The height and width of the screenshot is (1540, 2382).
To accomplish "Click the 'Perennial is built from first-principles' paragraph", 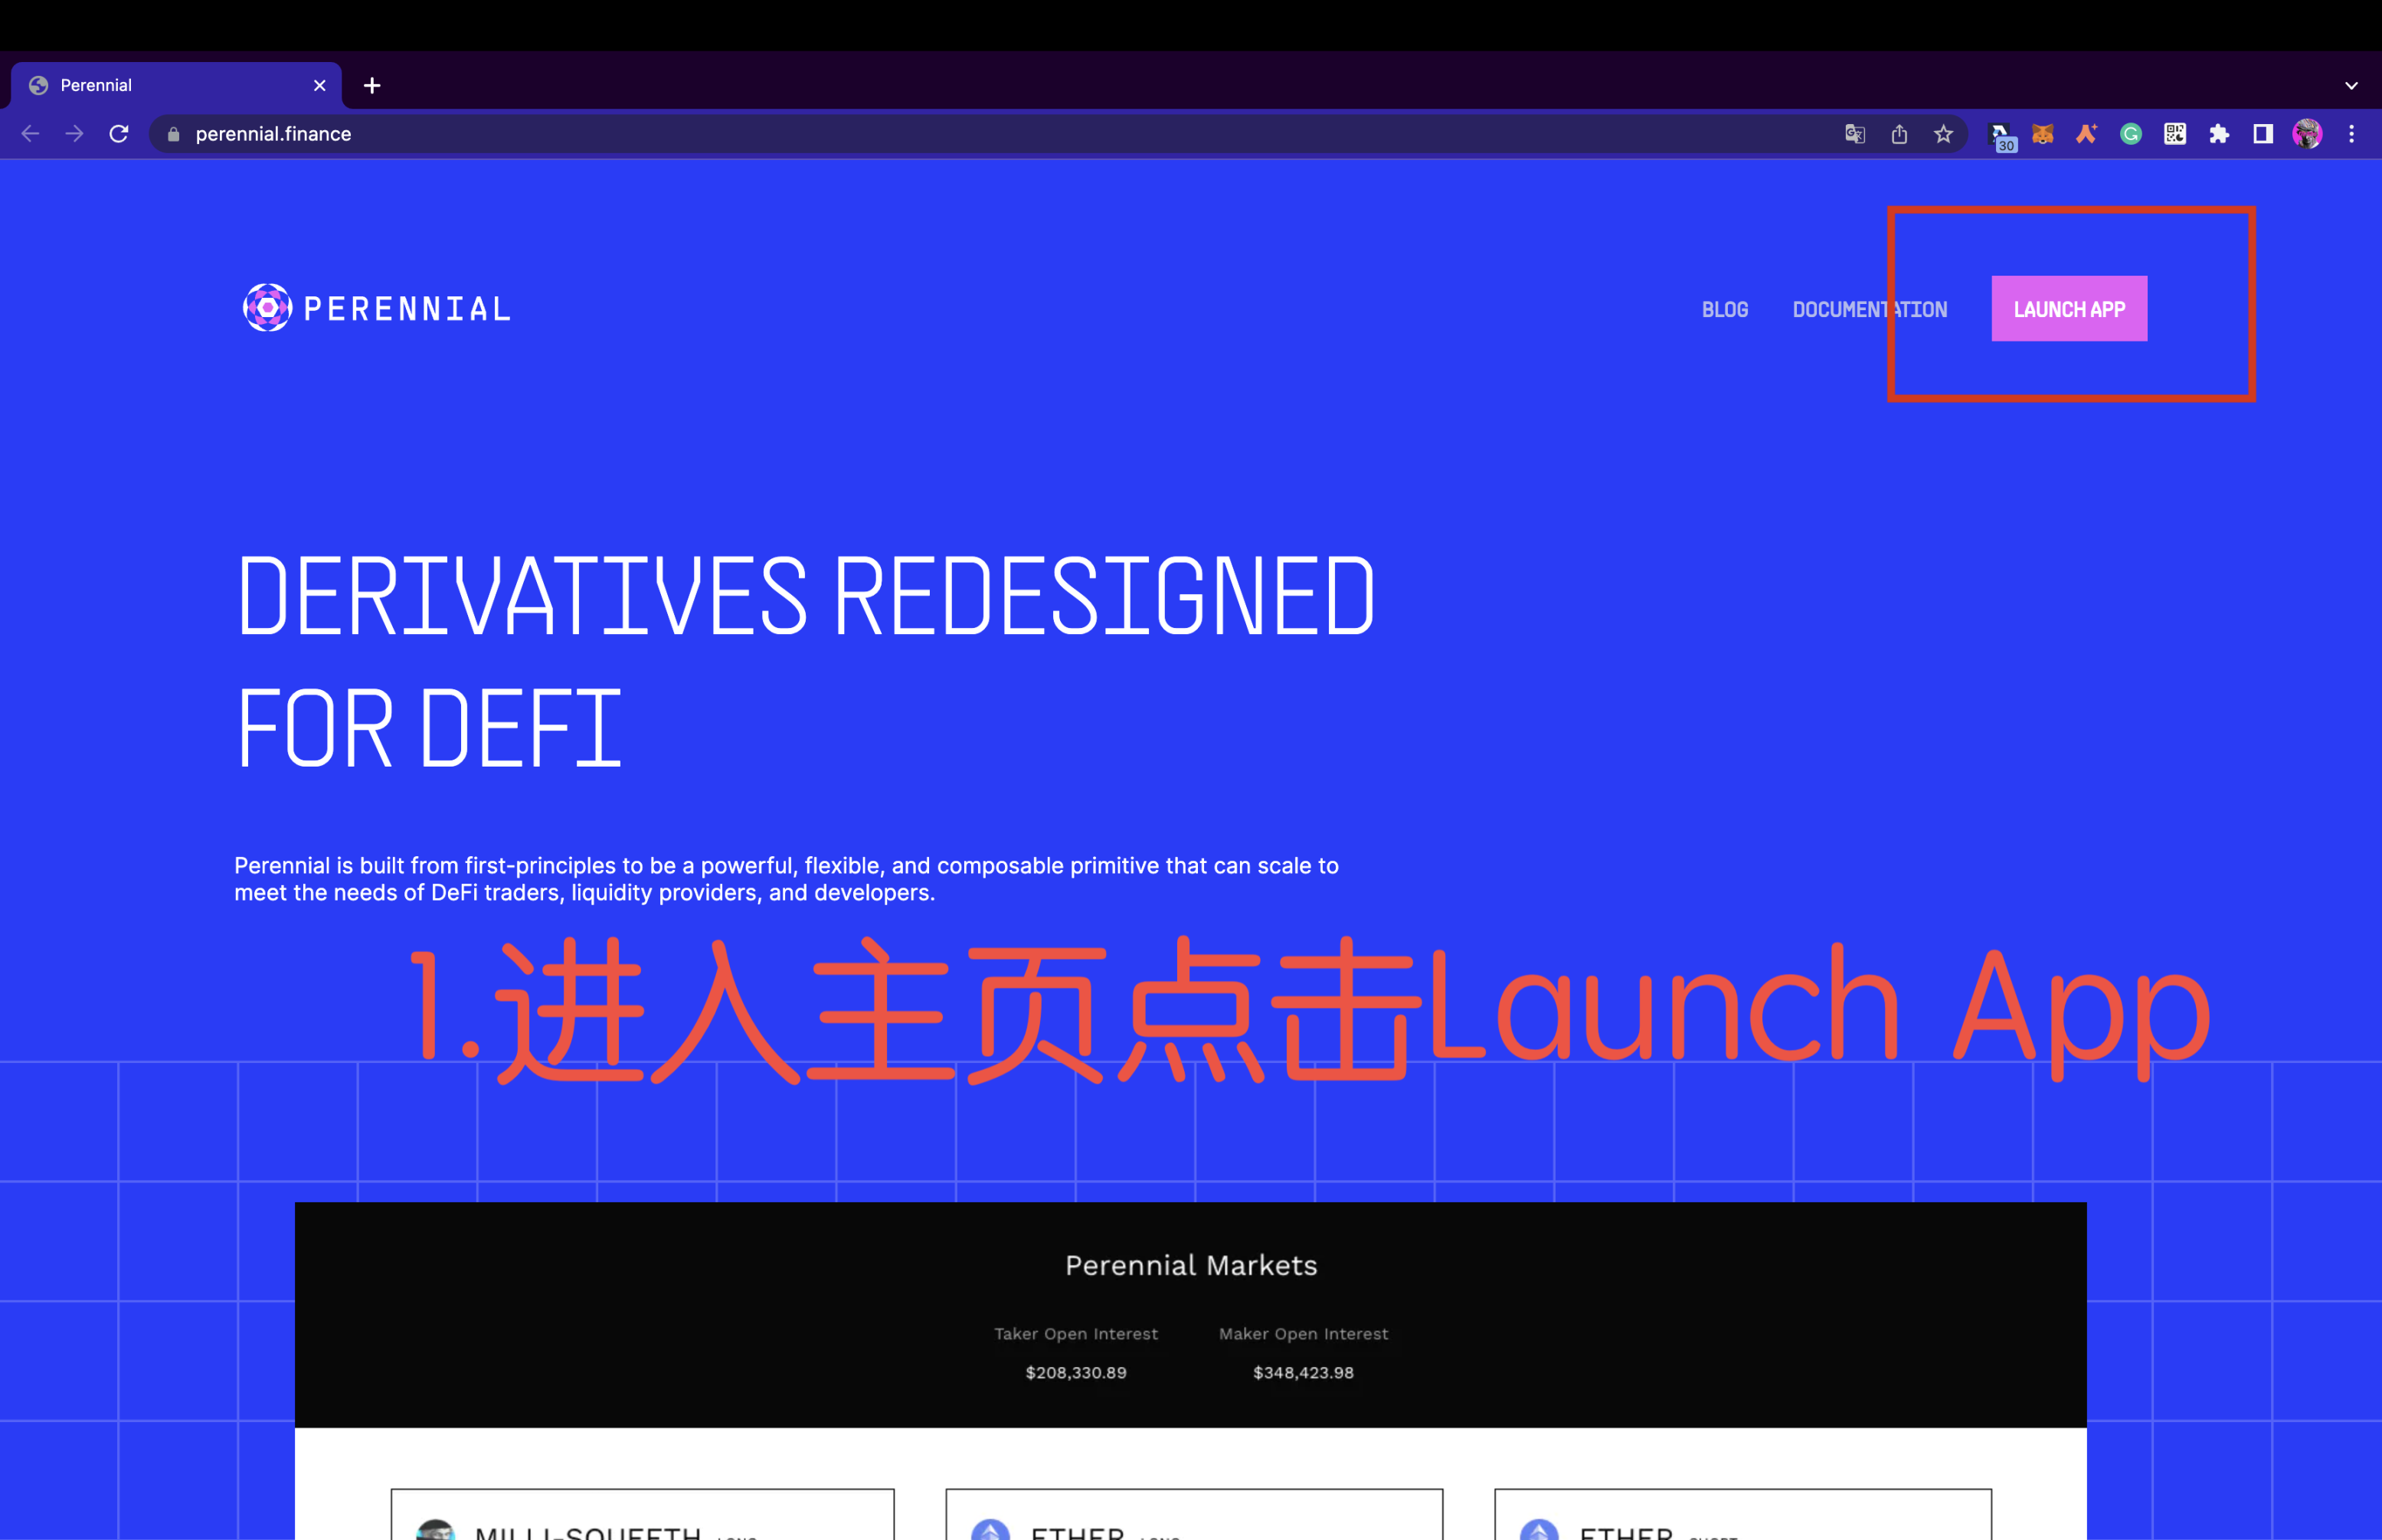I will (x=786, y=879).
